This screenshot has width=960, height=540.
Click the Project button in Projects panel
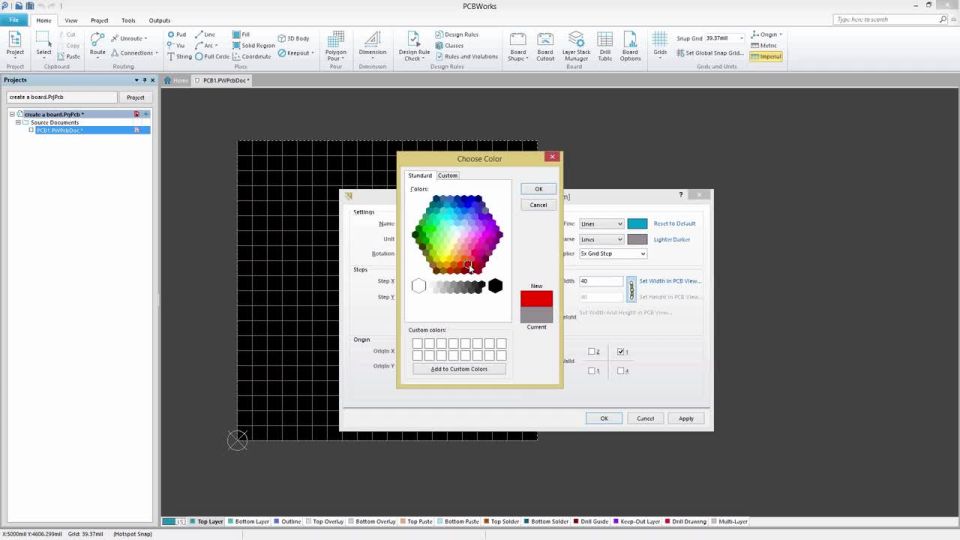135,97
